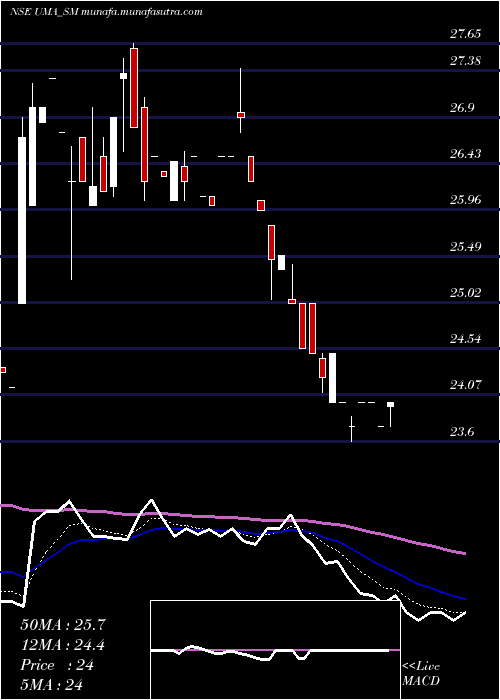Click the NSE UMA_SM munafasutra.com title text
The image size is (500, 700).
point(106,12)
